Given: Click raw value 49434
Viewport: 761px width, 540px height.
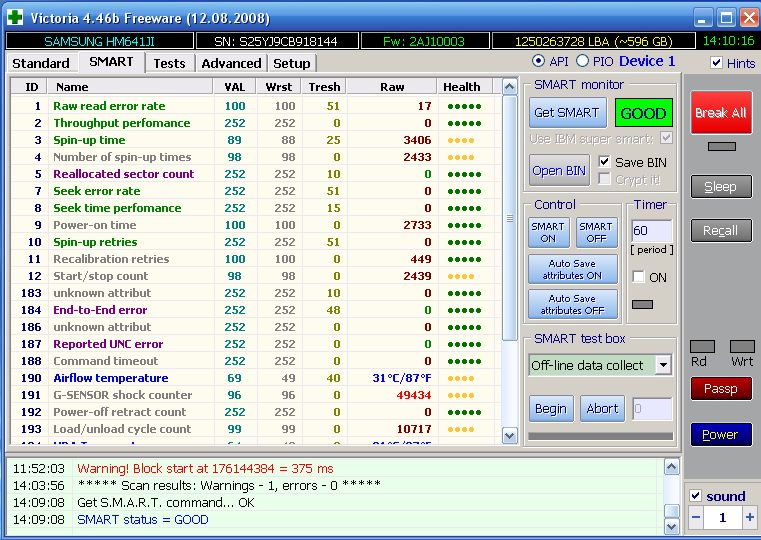Looking at the screenshot, I should click(x=414, y=395).
